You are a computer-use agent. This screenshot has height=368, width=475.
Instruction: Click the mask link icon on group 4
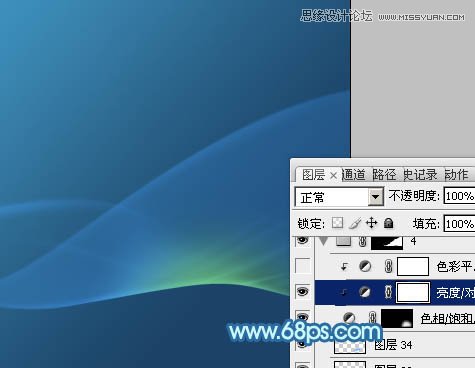coord(363,241)
